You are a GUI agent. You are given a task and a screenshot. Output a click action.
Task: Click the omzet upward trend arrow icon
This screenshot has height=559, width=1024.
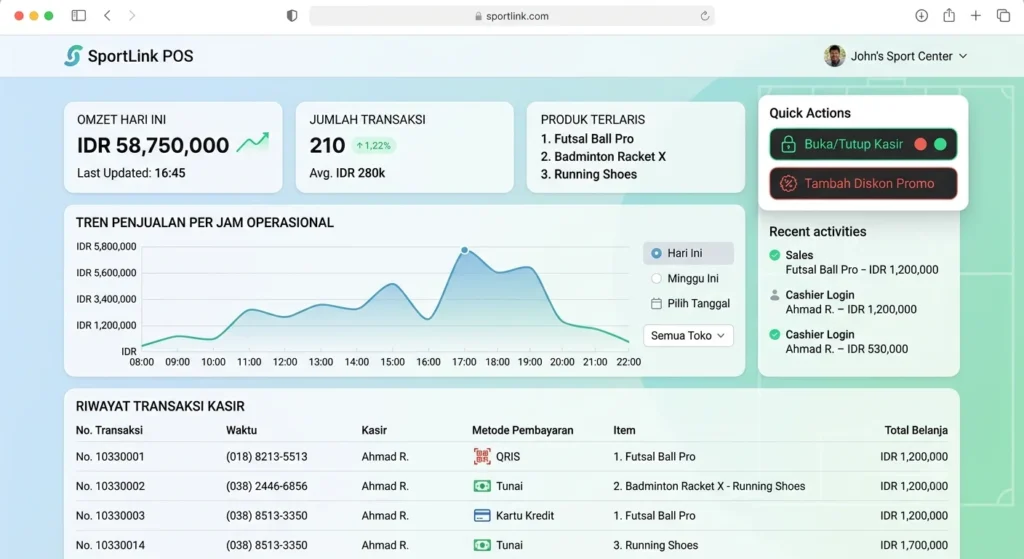click(253, 142)
